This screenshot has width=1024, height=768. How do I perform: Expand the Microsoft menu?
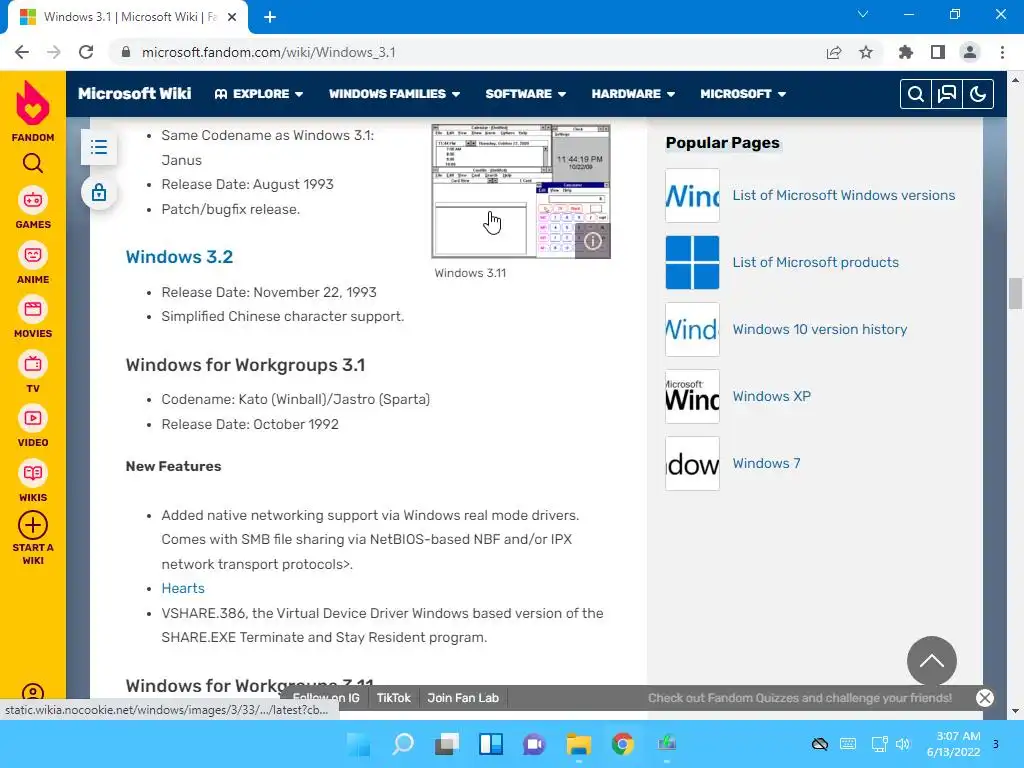[x=743, y=94]
